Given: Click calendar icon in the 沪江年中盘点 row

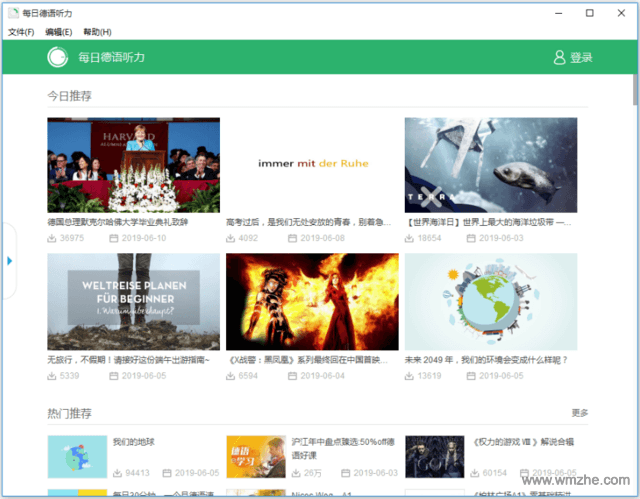Looking at the screenshot, I should click(346, 473).
